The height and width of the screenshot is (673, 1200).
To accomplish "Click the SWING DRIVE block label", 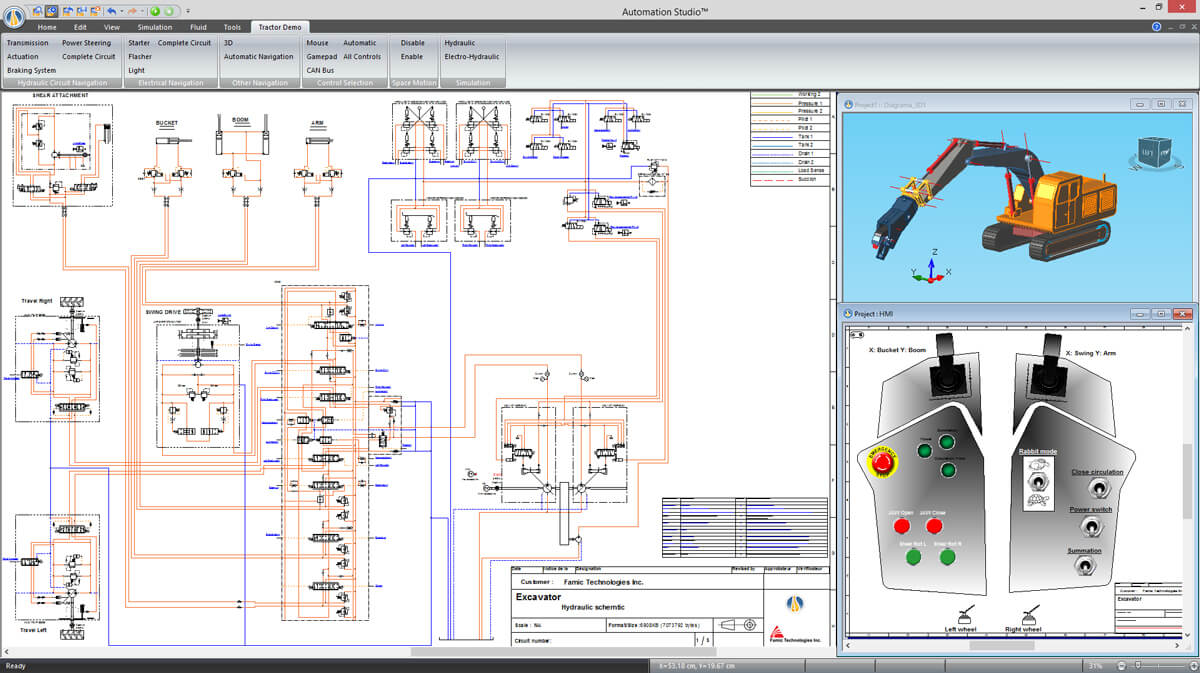I will 166,312.
